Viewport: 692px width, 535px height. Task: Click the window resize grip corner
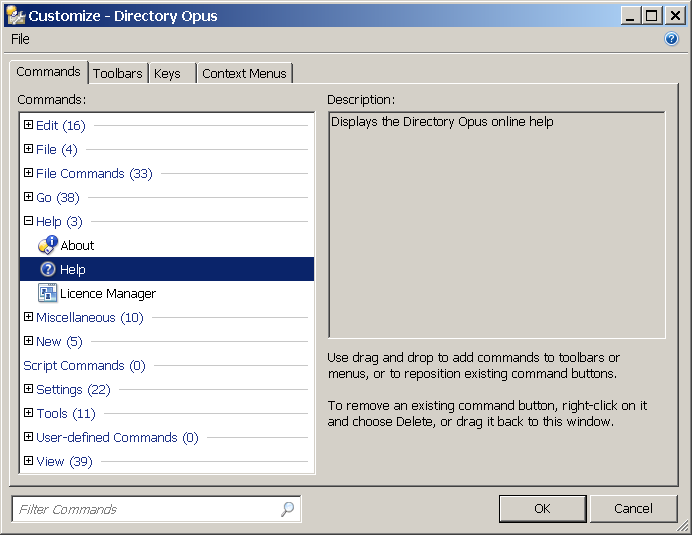pos(683,526)
